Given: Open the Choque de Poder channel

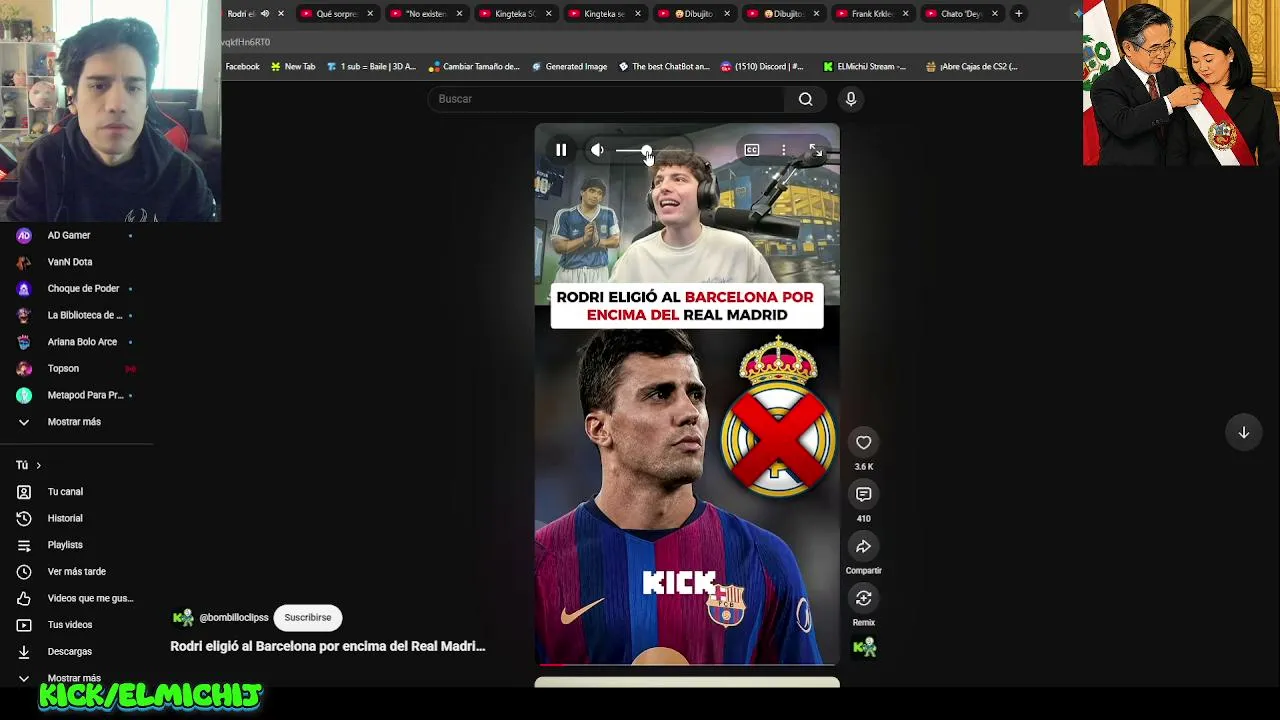Looking at the screenshot, I should pos(83,289).
